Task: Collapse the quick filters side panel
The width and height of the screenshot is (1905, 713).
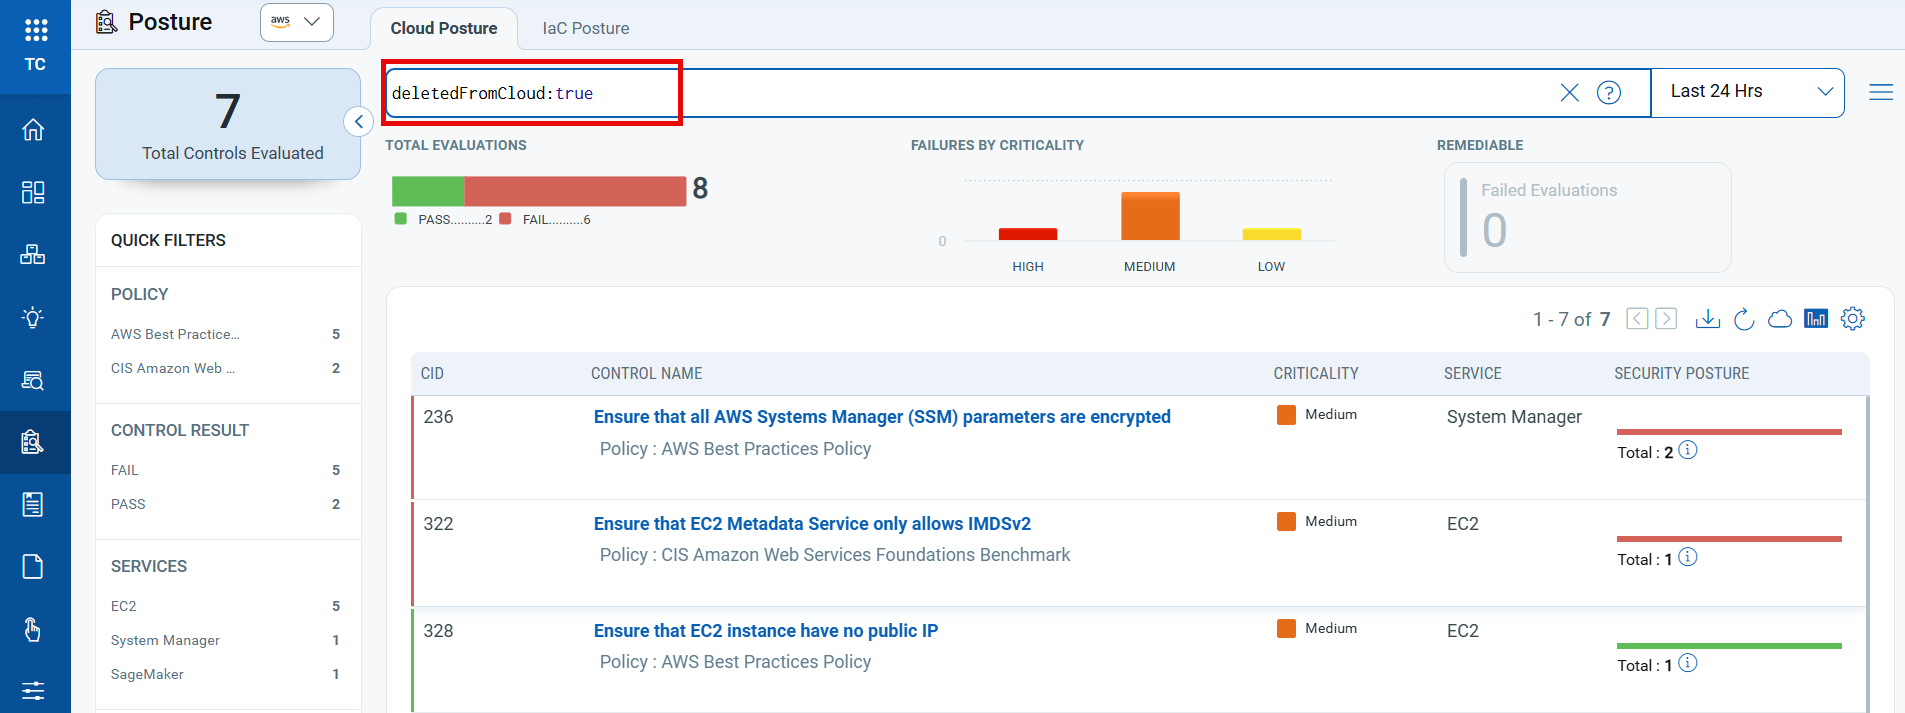Action: coord(359,122)
